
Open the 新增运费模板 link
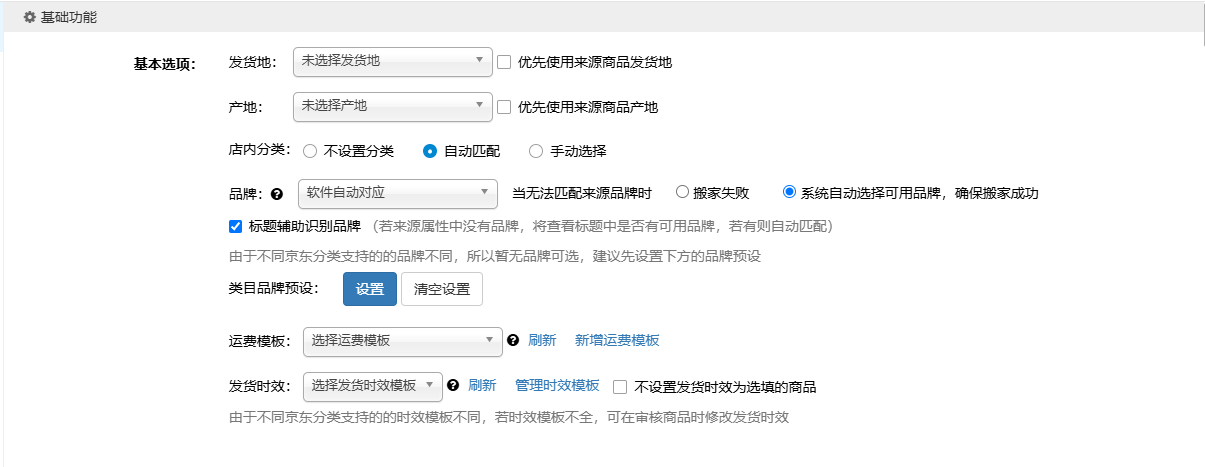(617, 340)
